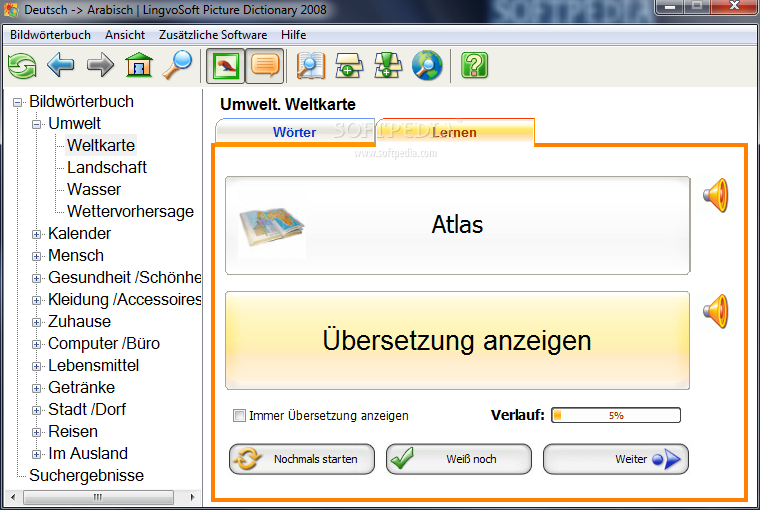Expand the Getränke category

(x=36, y=388)
